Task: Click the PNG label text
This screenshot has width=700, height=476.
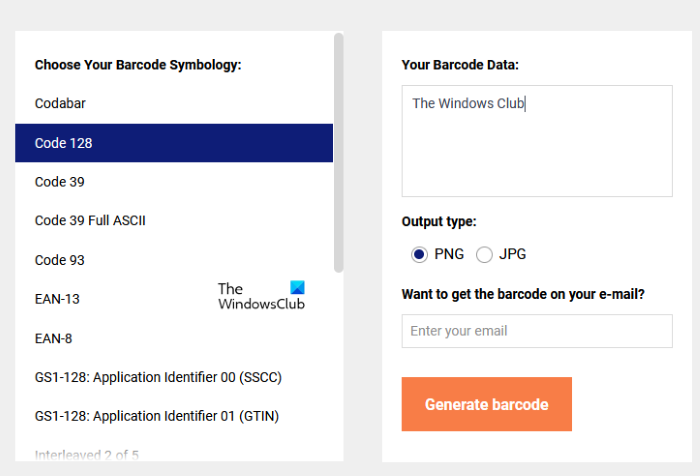Action: (x=449, y=254)
